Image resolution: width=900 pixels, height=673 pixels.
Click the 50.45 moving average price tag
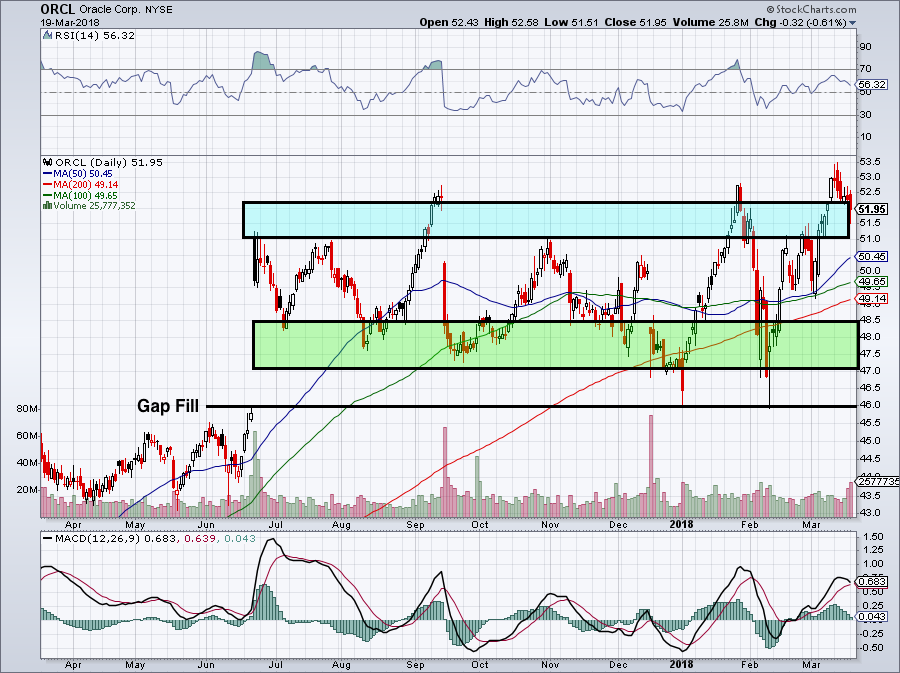(x=872, y=256)
